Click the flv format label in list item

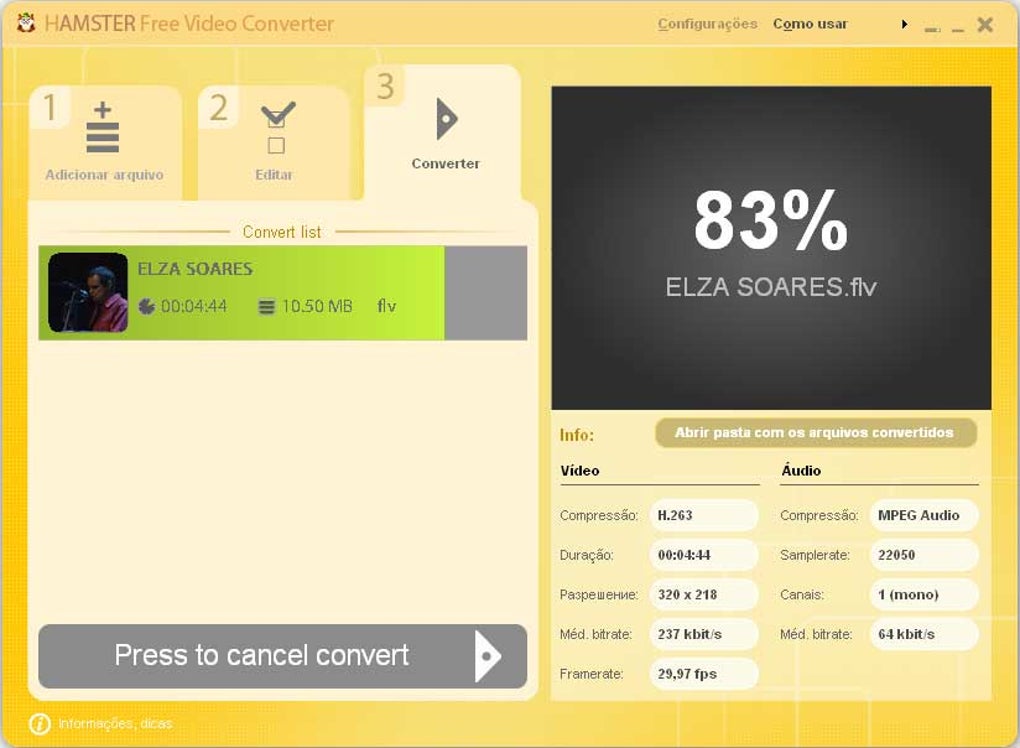386,306
